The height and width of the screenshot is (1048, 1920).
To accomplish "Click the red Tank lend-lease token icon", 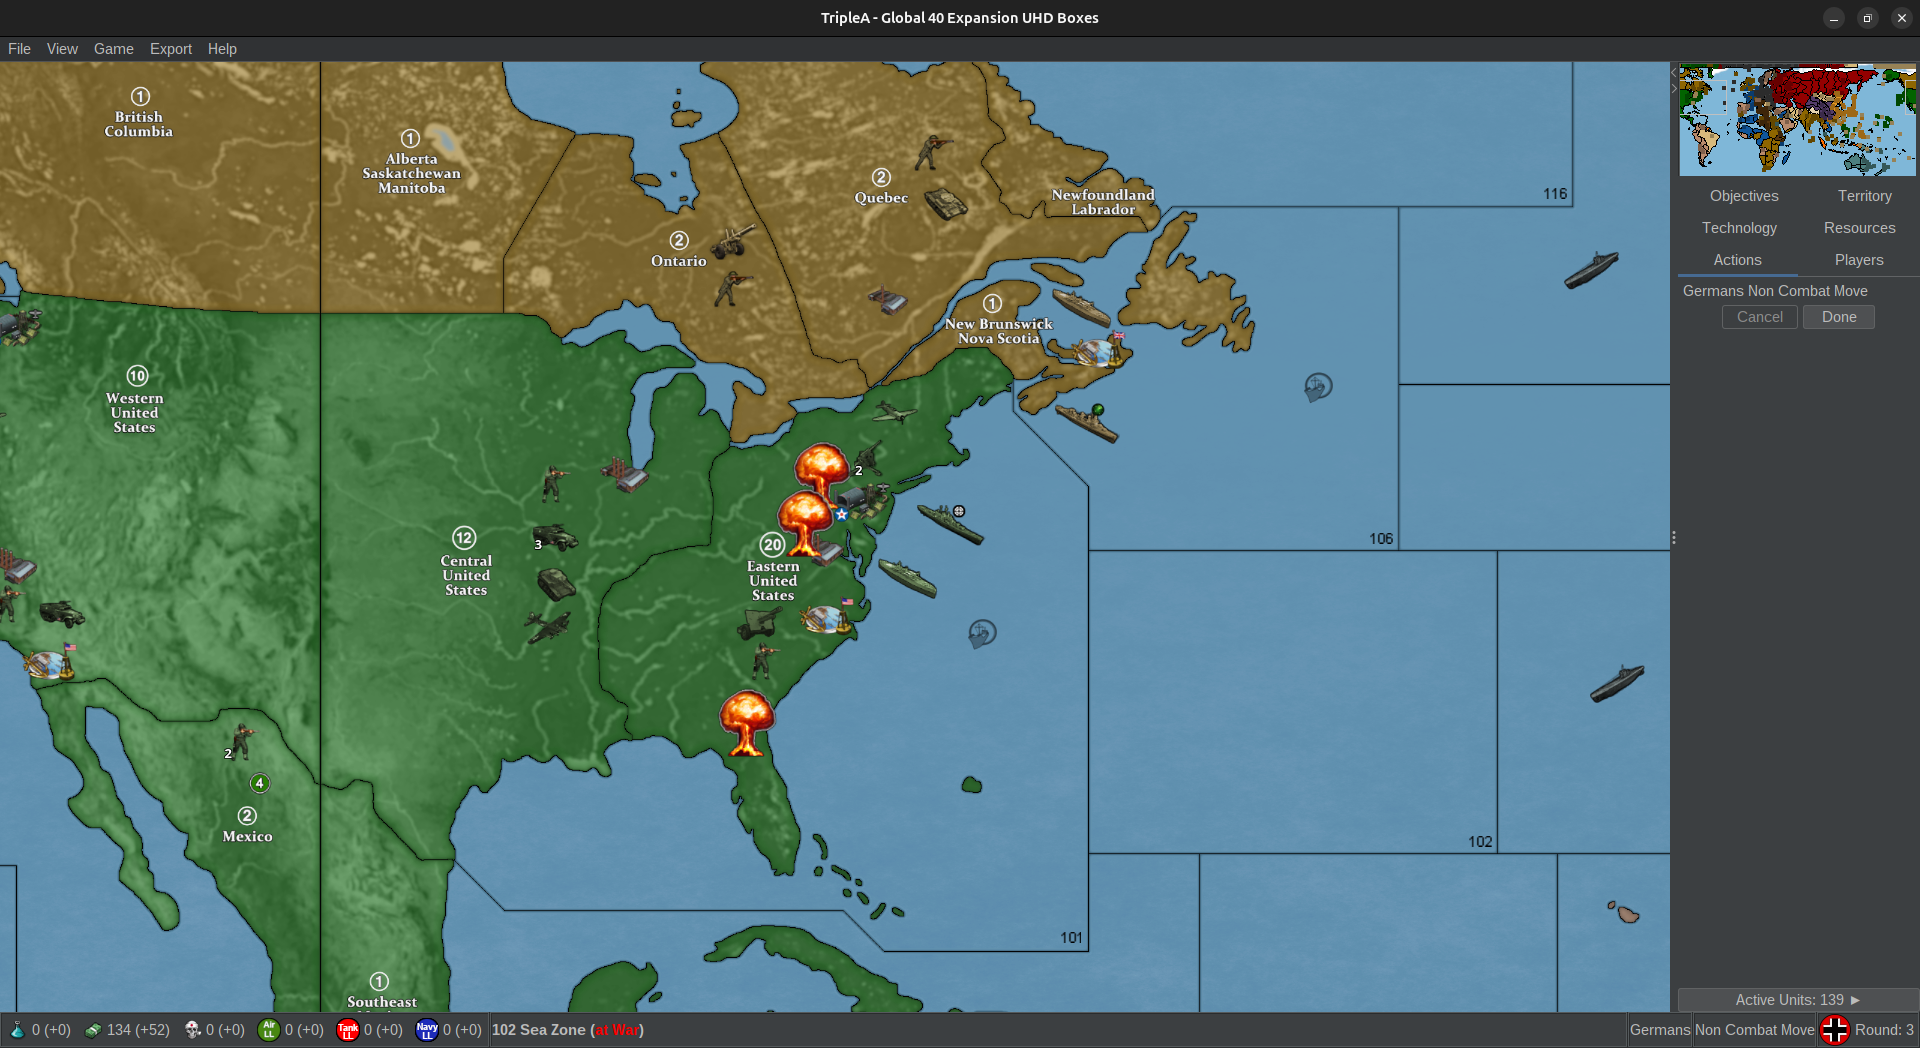I will [x=347, y=1030].
